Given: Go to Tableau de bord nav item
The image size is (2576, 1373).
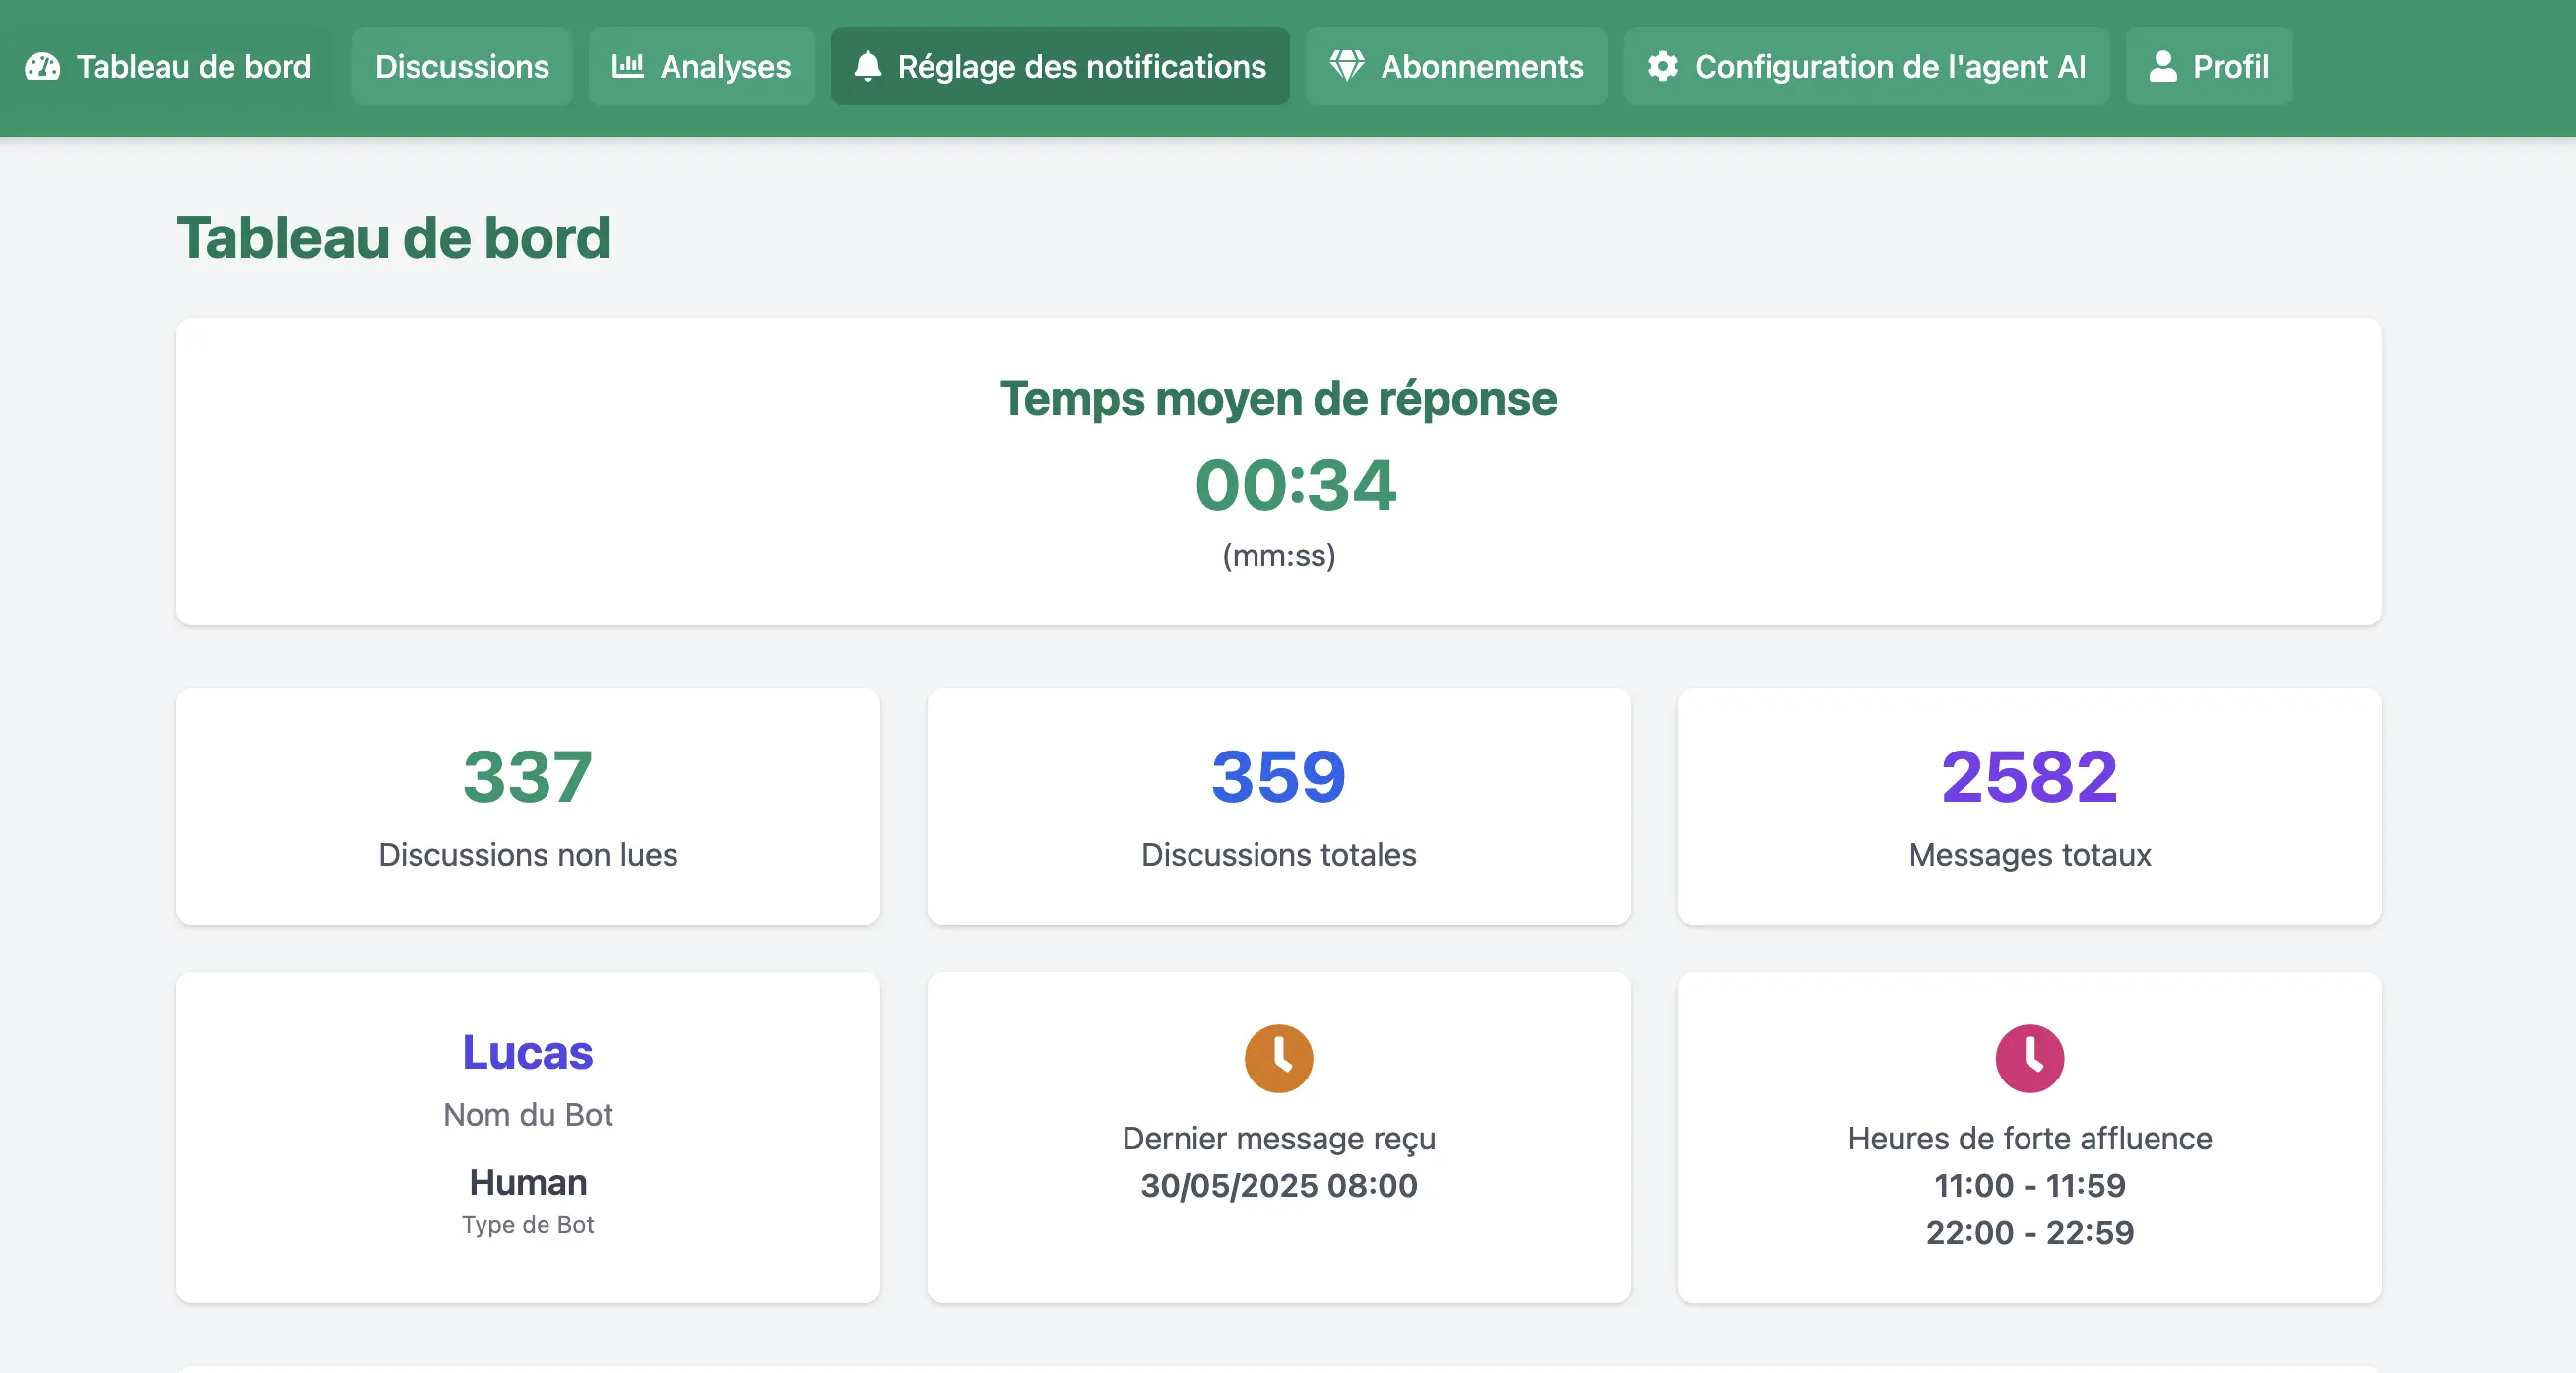Looking at the screenshot, I should 193,67.
